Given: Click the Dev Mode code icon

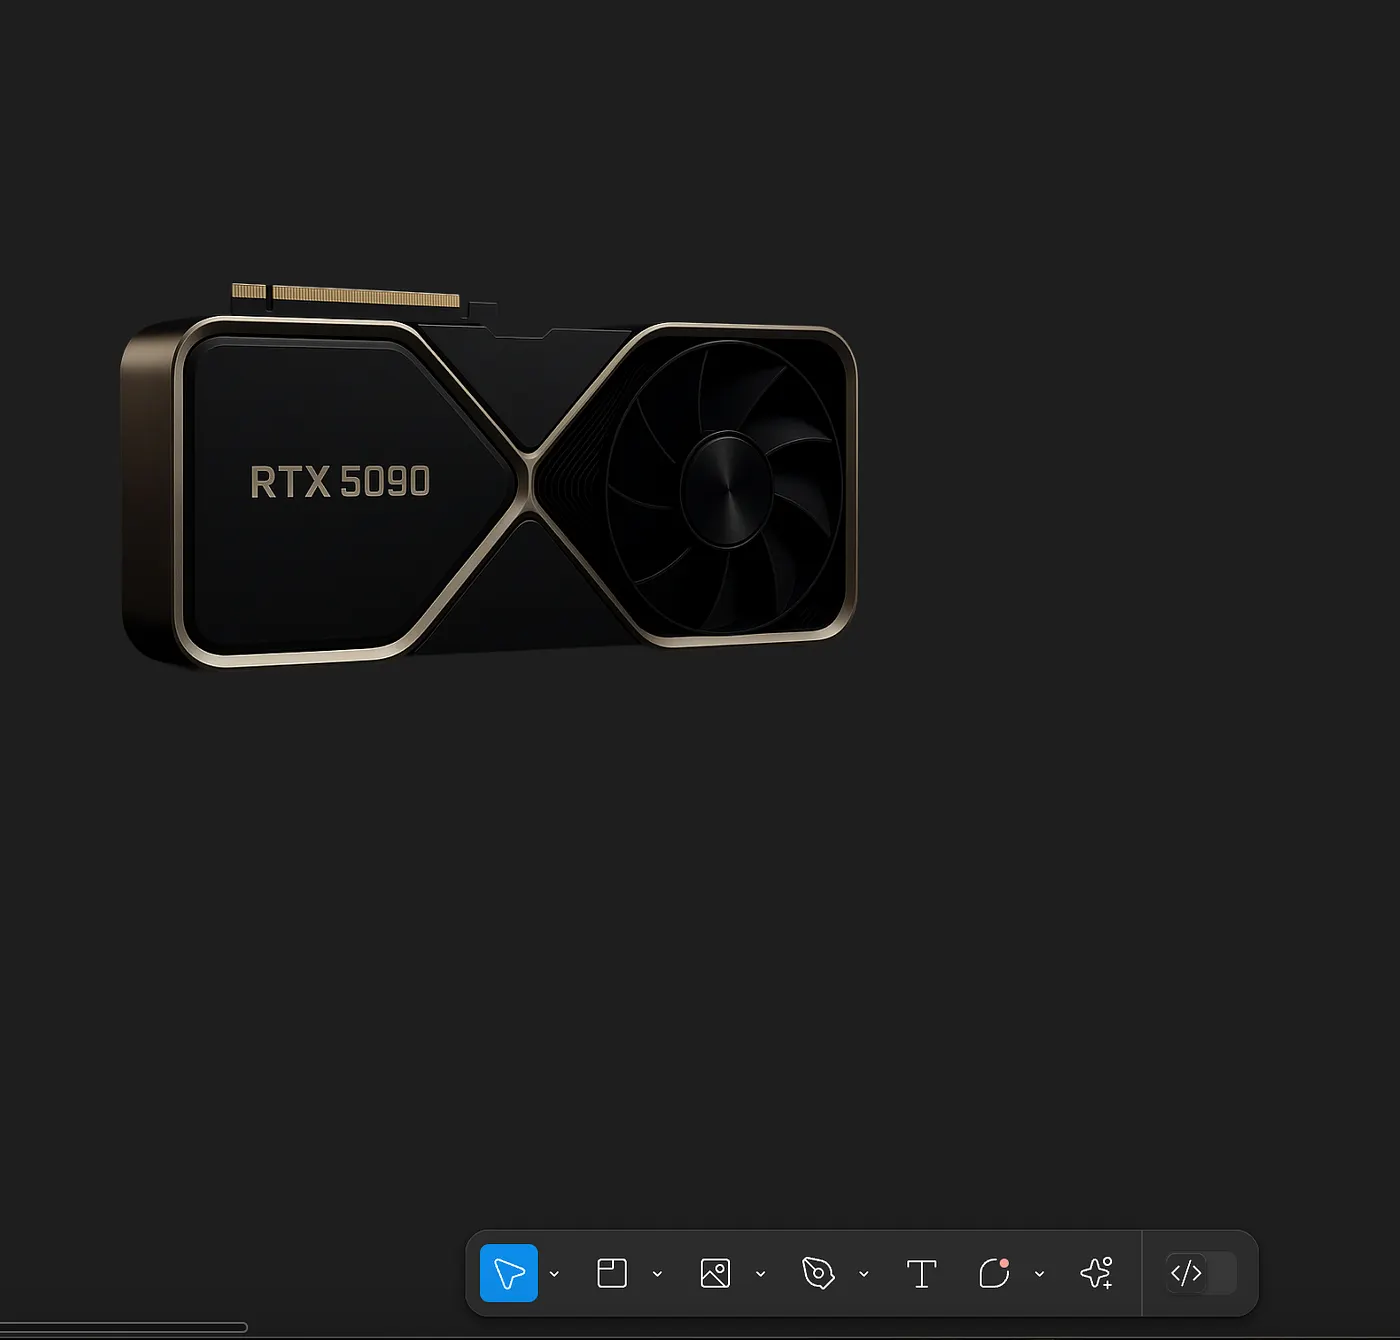Looking at the screenshot, I should (x=1187, y=1273).
